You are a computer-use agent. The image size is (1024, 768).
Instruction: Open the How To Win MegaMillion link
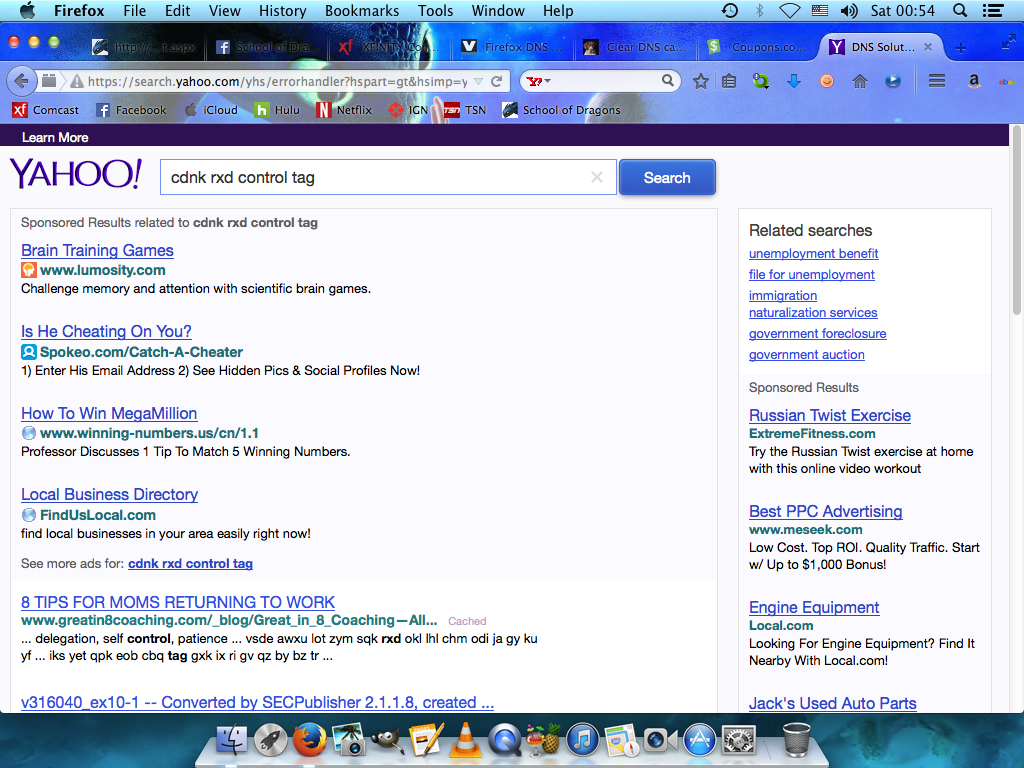(x=109, y=413)
